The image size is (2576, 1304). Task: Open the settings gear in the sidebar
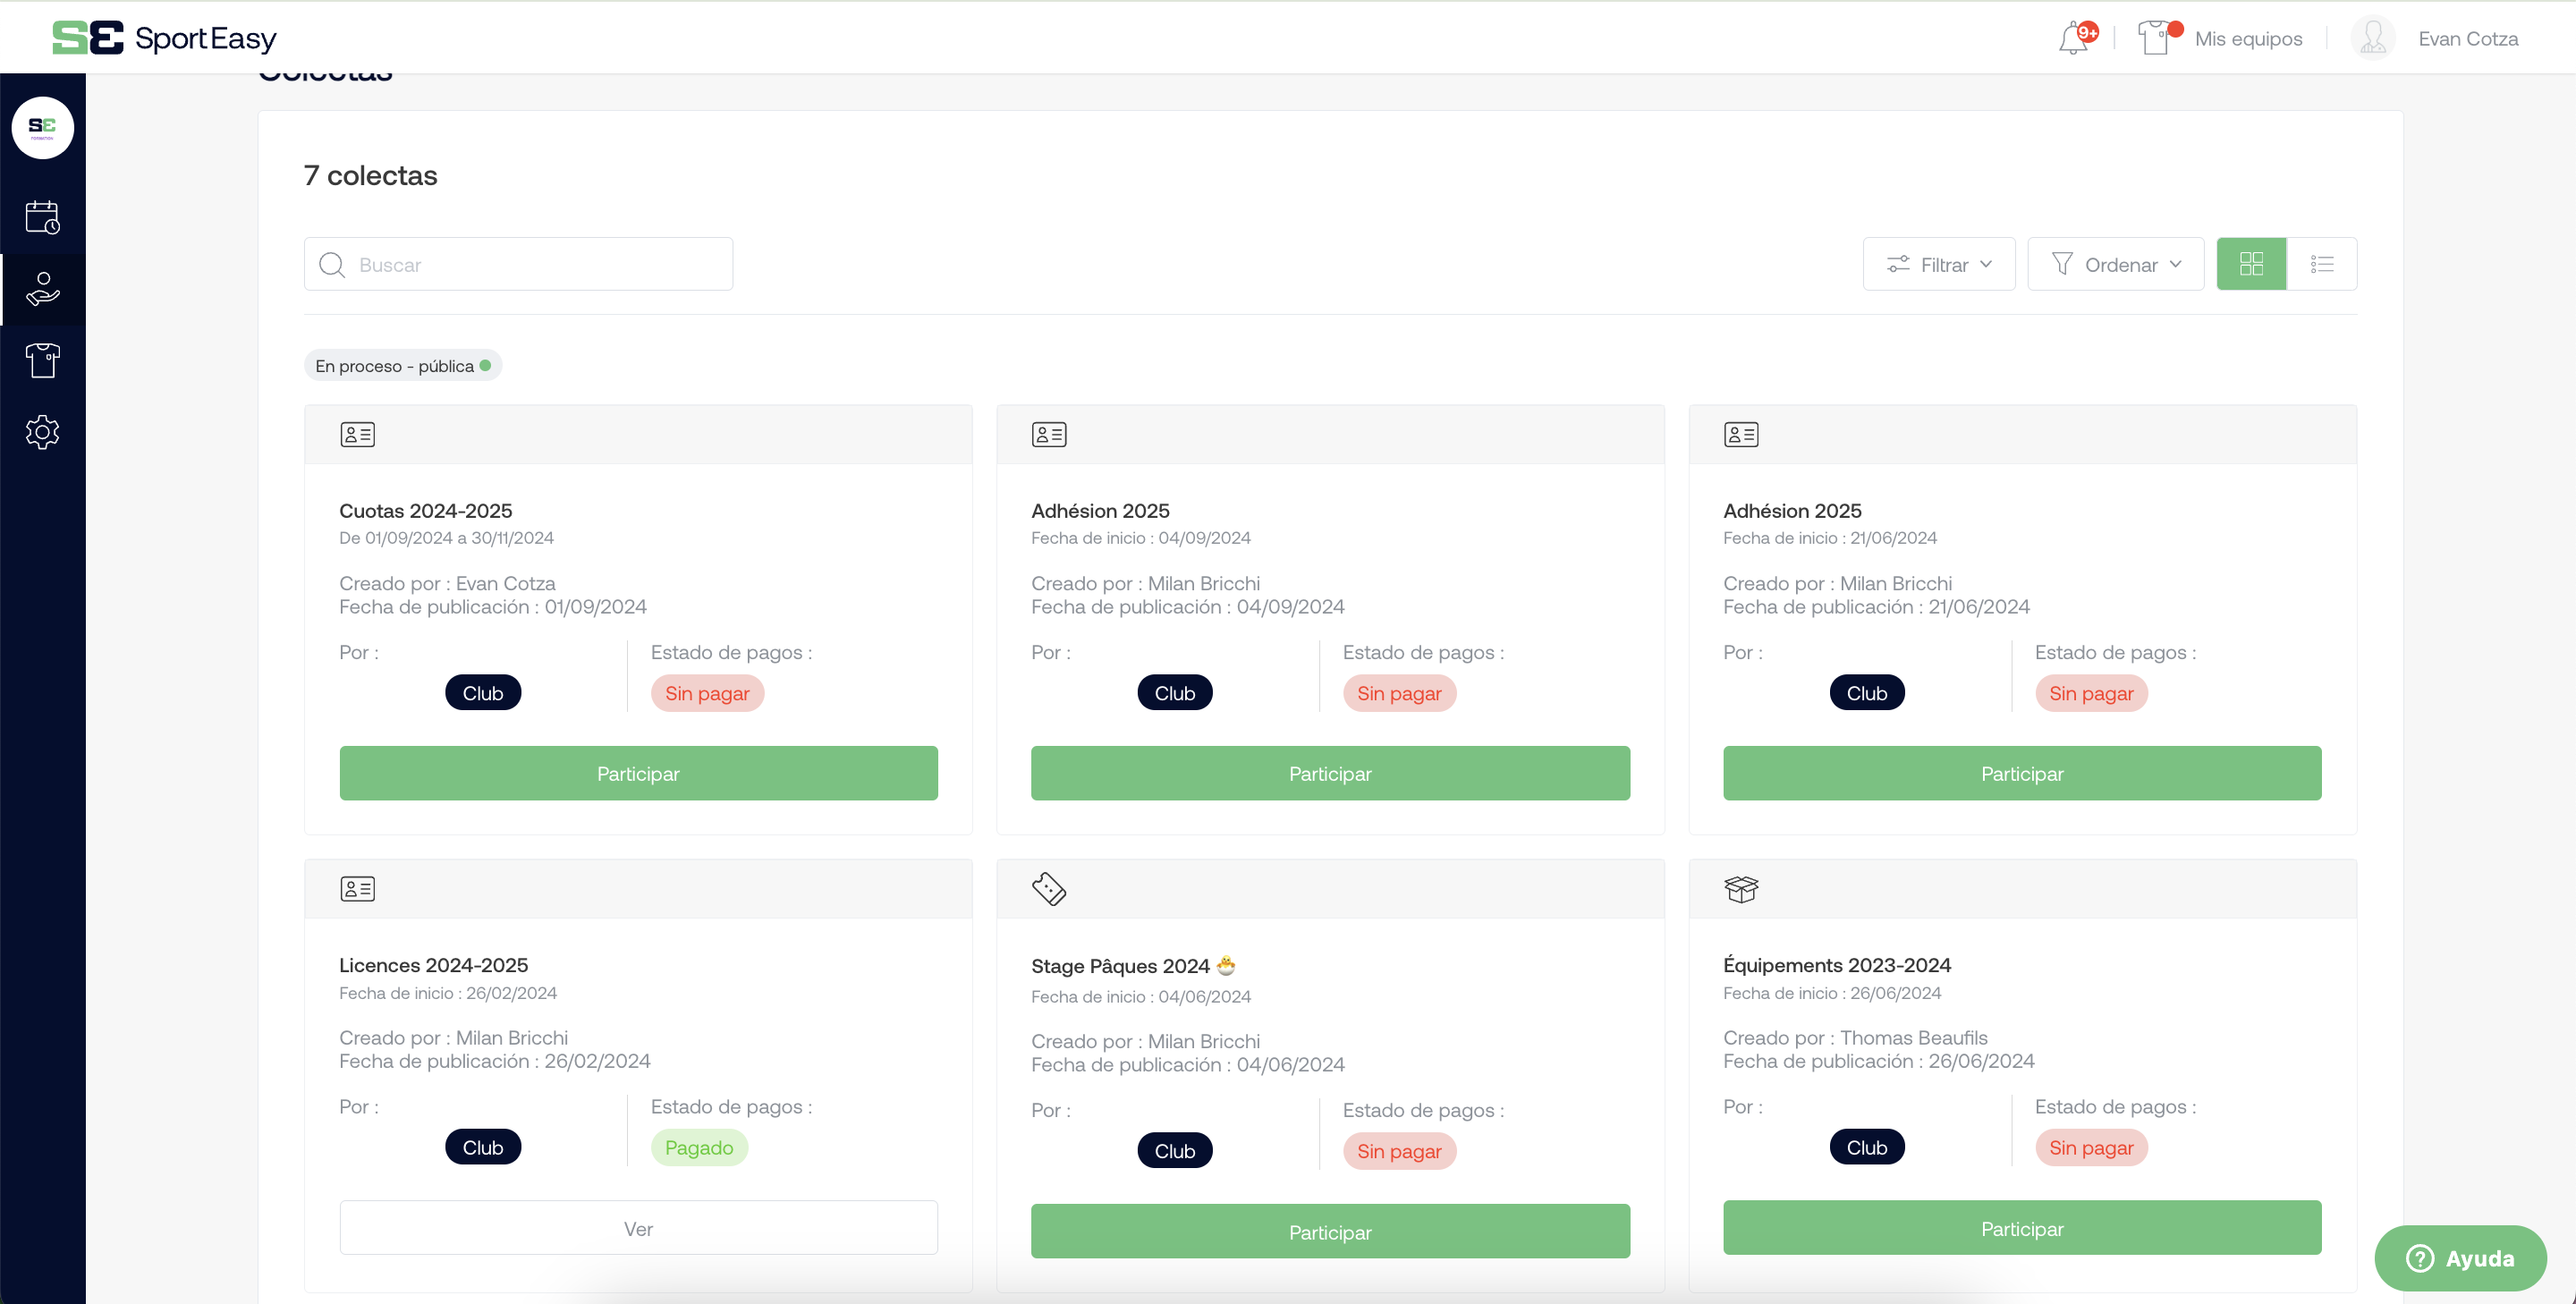(42, 432)
